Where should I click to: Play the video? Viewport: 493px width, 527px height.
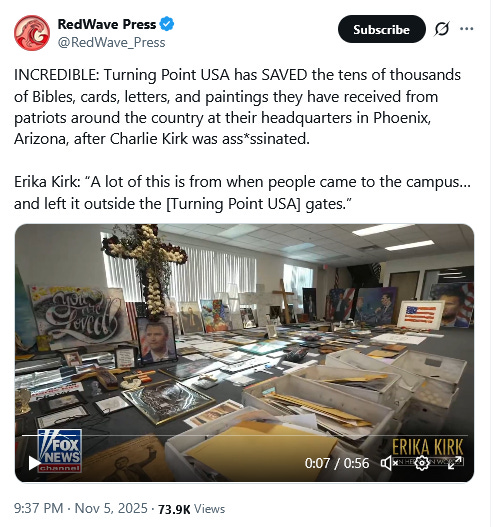coord(34,463)
